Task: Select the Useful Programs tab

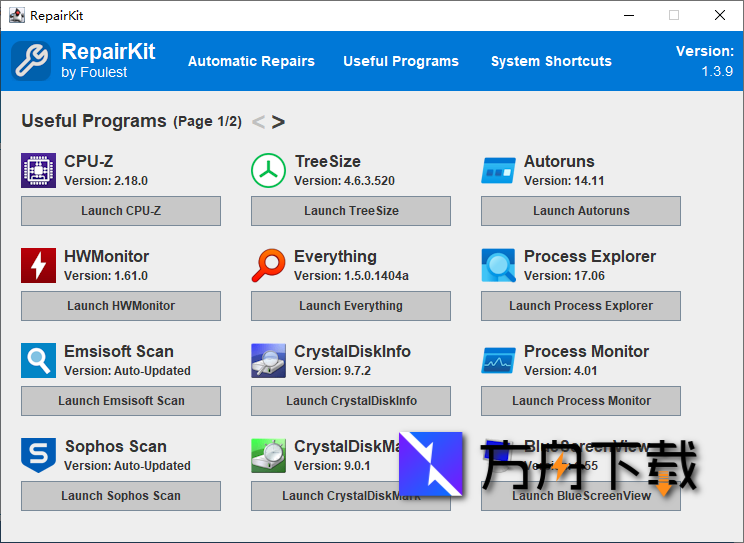Action: [400, 61]
